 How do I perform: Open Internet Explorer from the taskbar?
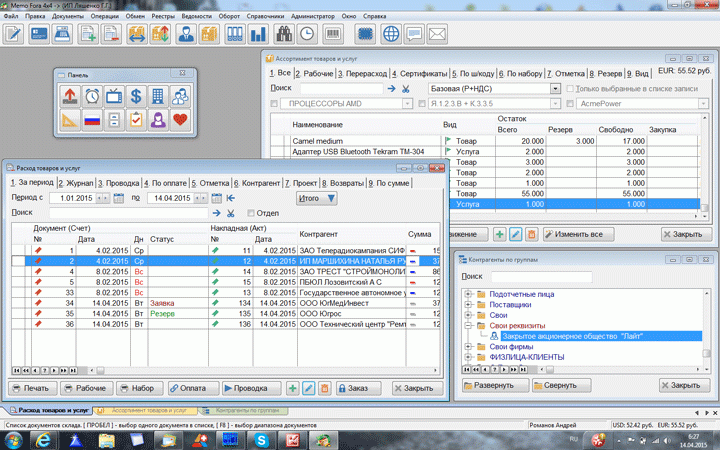(x=43, y=440)
